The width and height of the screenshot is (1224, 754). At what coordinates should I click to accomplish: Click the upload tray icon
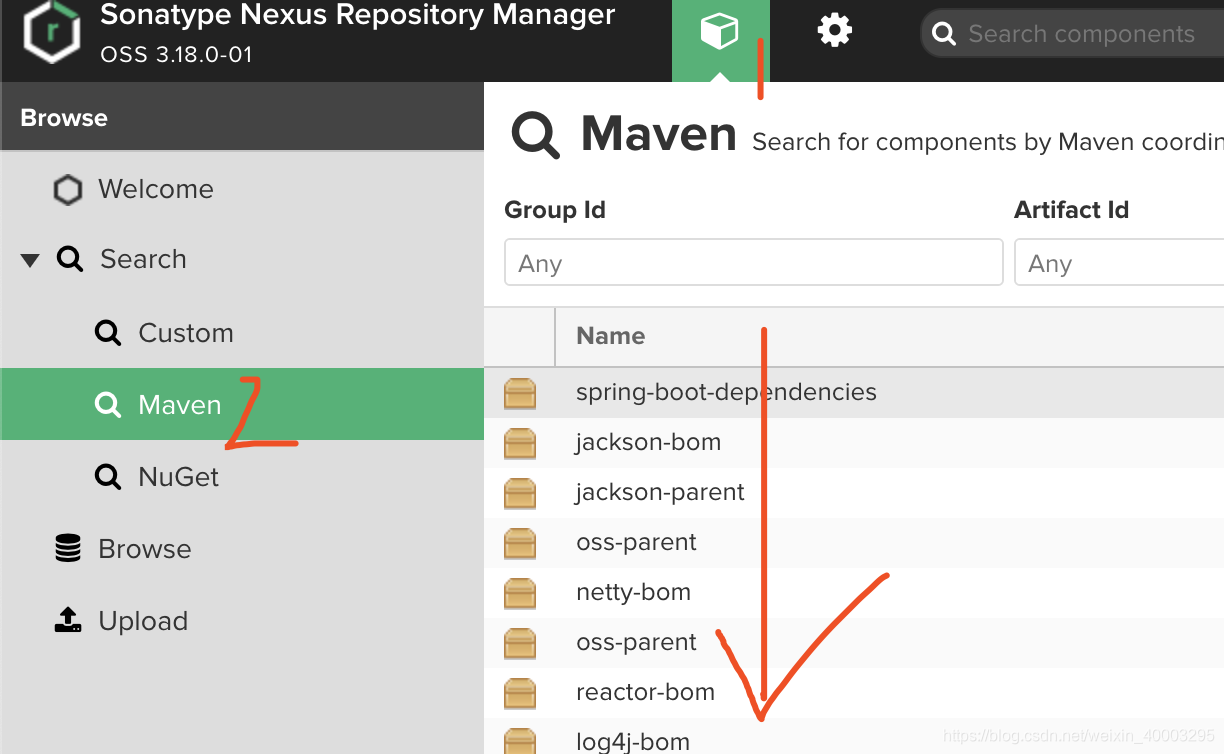67,620
